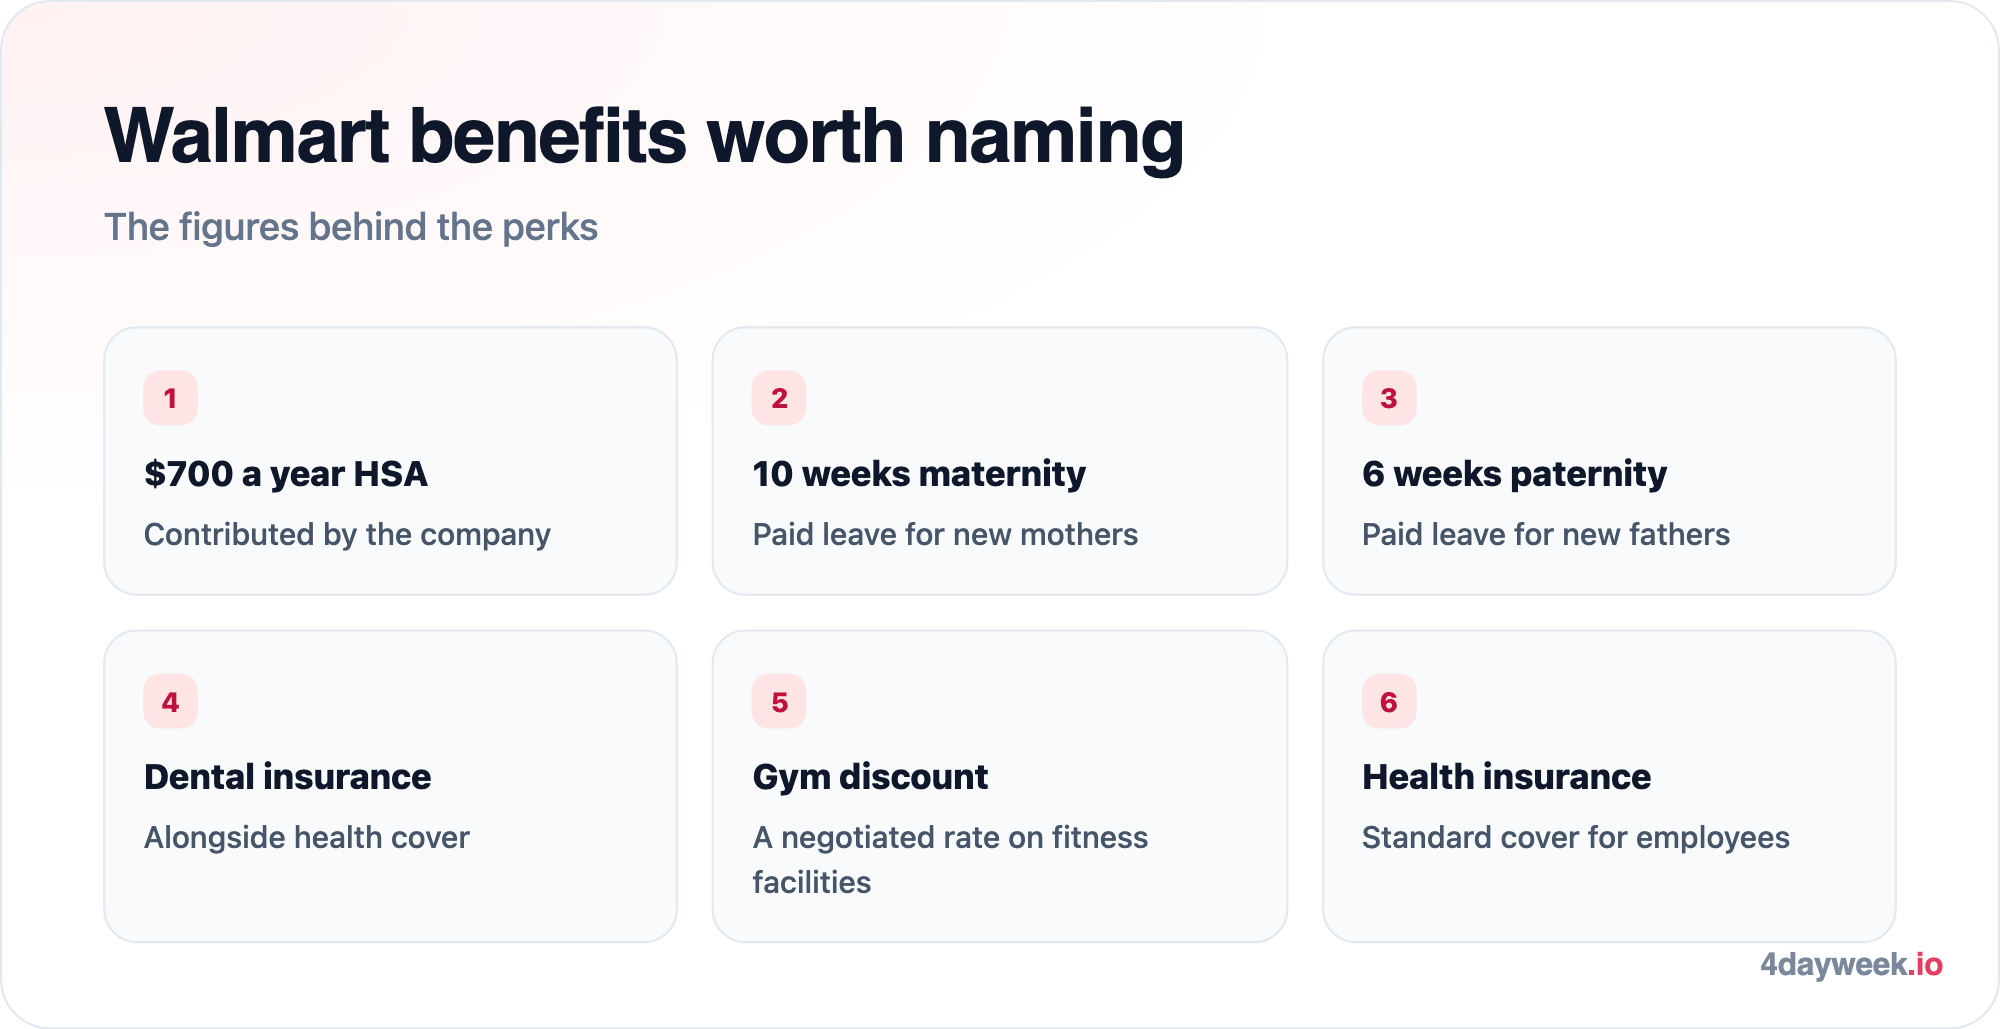Open the 4dayweek.io link
2000x1029 pixels.
1851,965
